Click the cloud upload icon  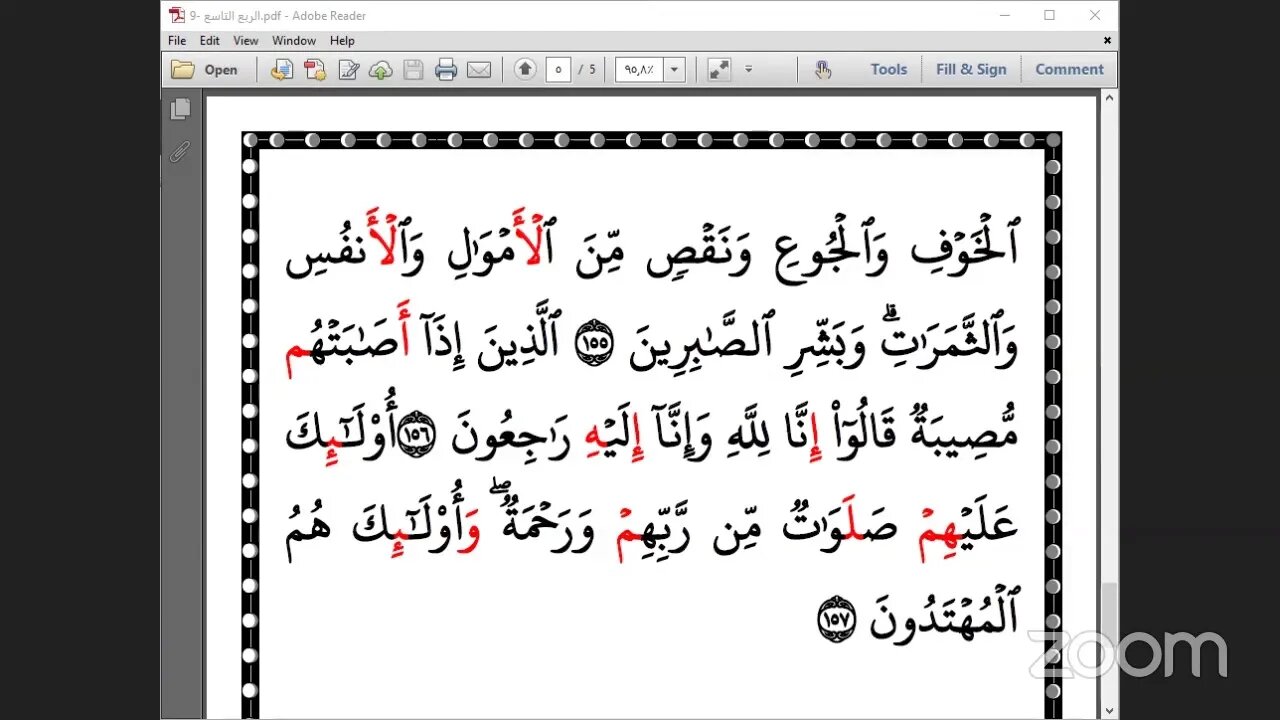coord(380,69)
